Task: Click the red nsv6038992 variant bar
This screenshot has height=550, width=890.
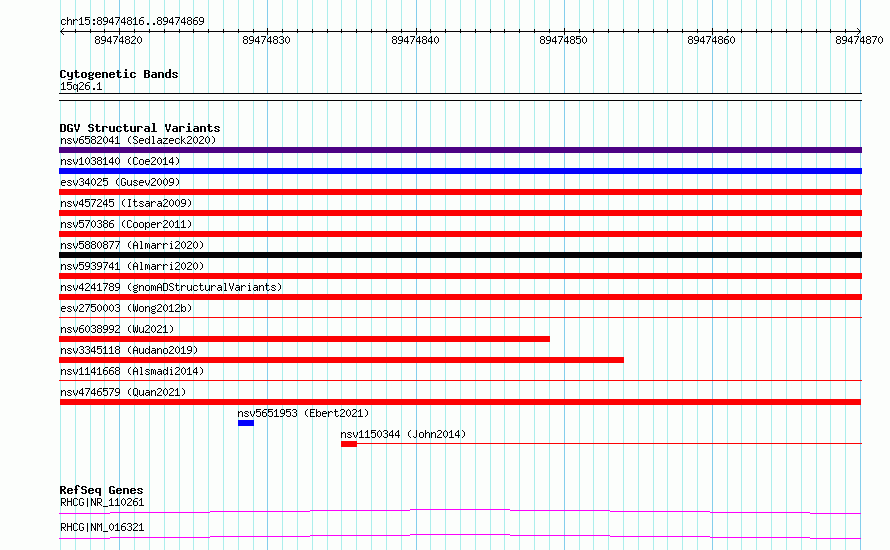Action: tap(304, 339)
